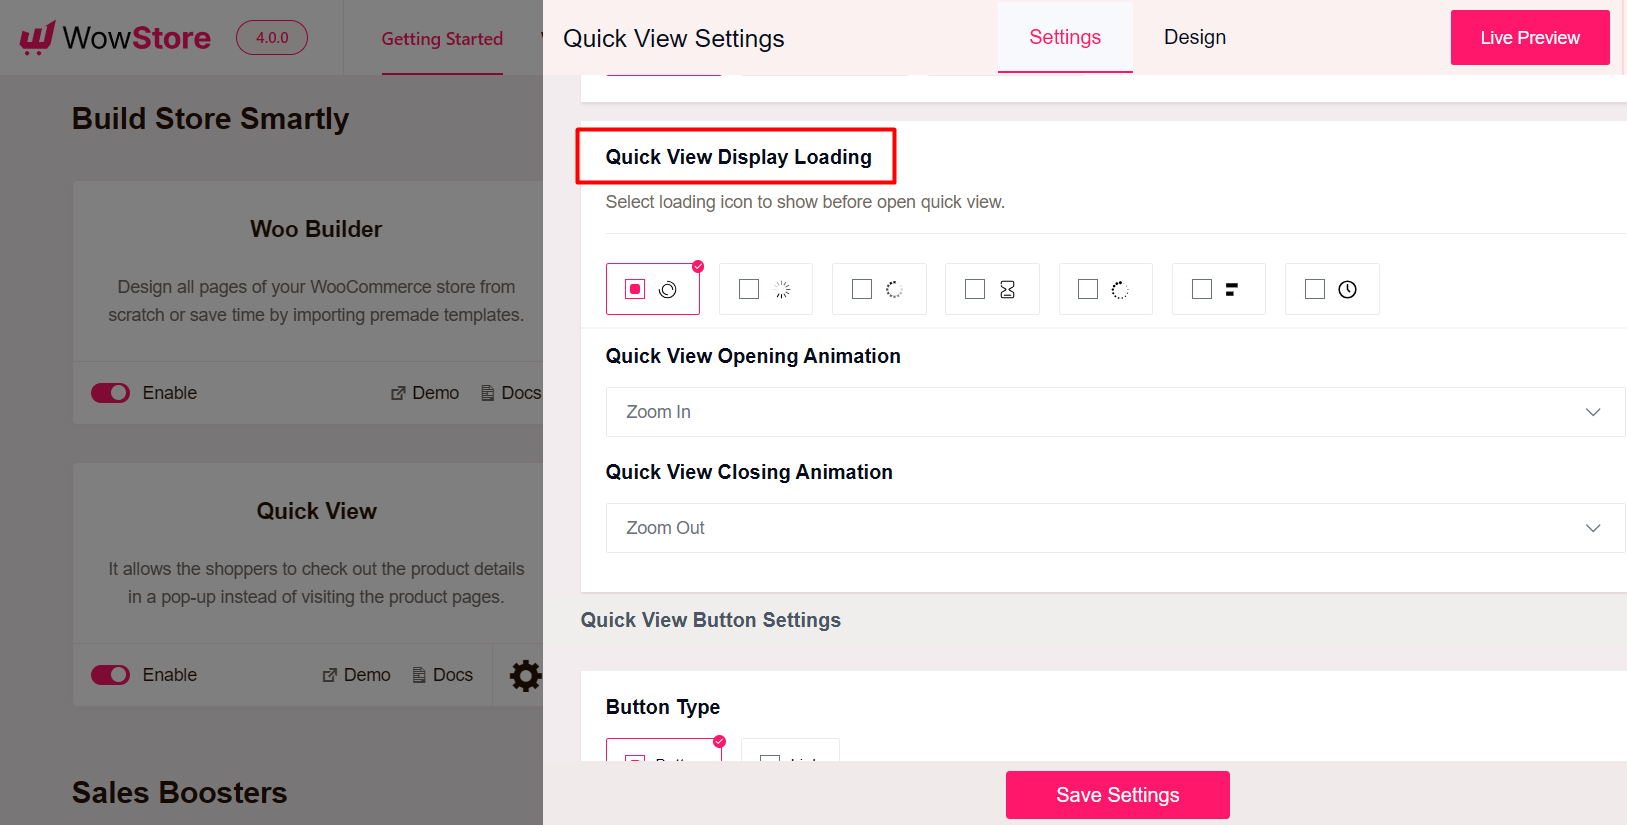Pick the sunburst spinner loading icon
1627x825 pixels.
coord(766,289)
